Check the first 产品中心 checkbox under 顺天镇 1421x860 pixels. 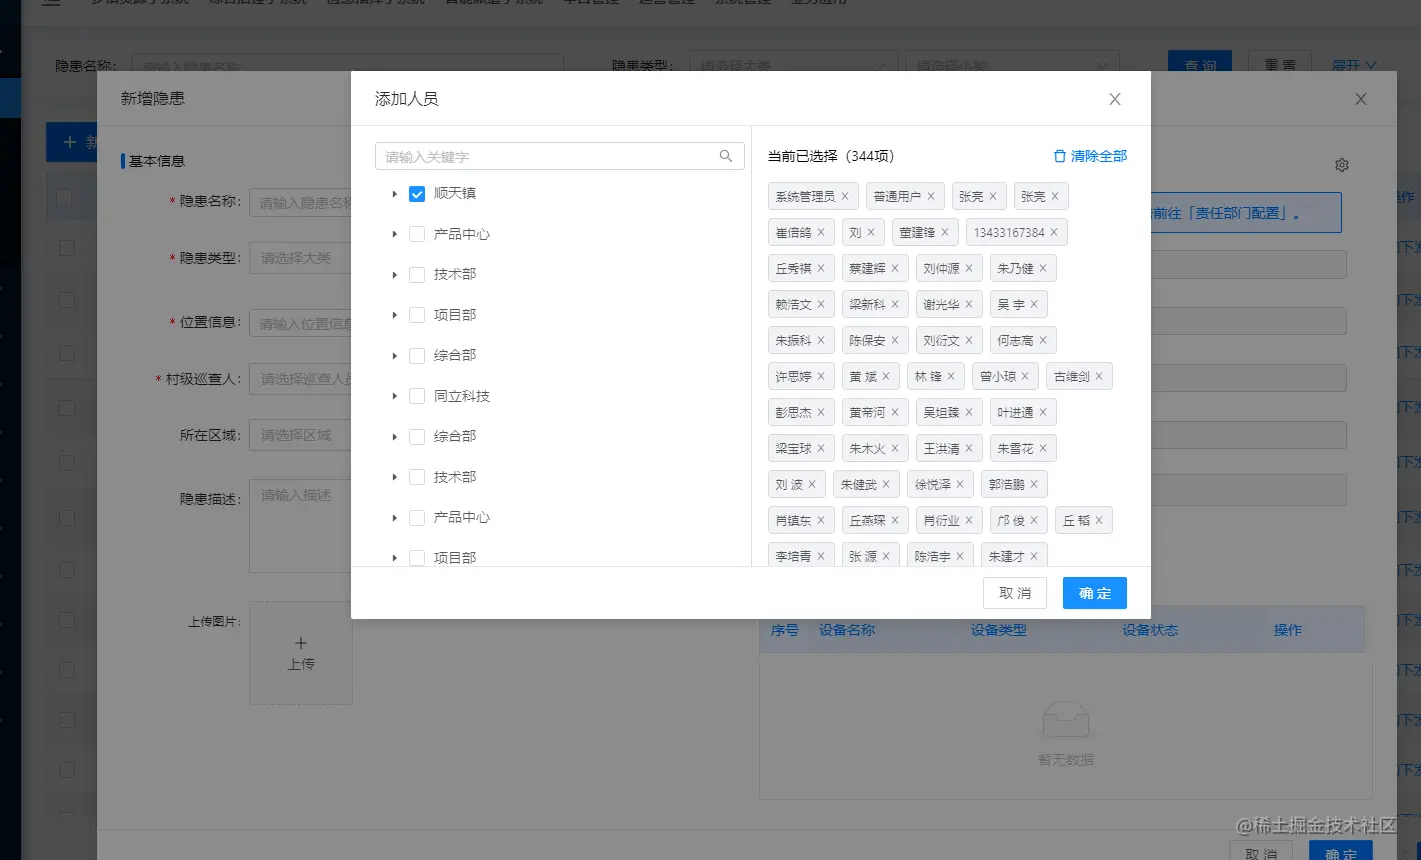(x=417, y=234)
